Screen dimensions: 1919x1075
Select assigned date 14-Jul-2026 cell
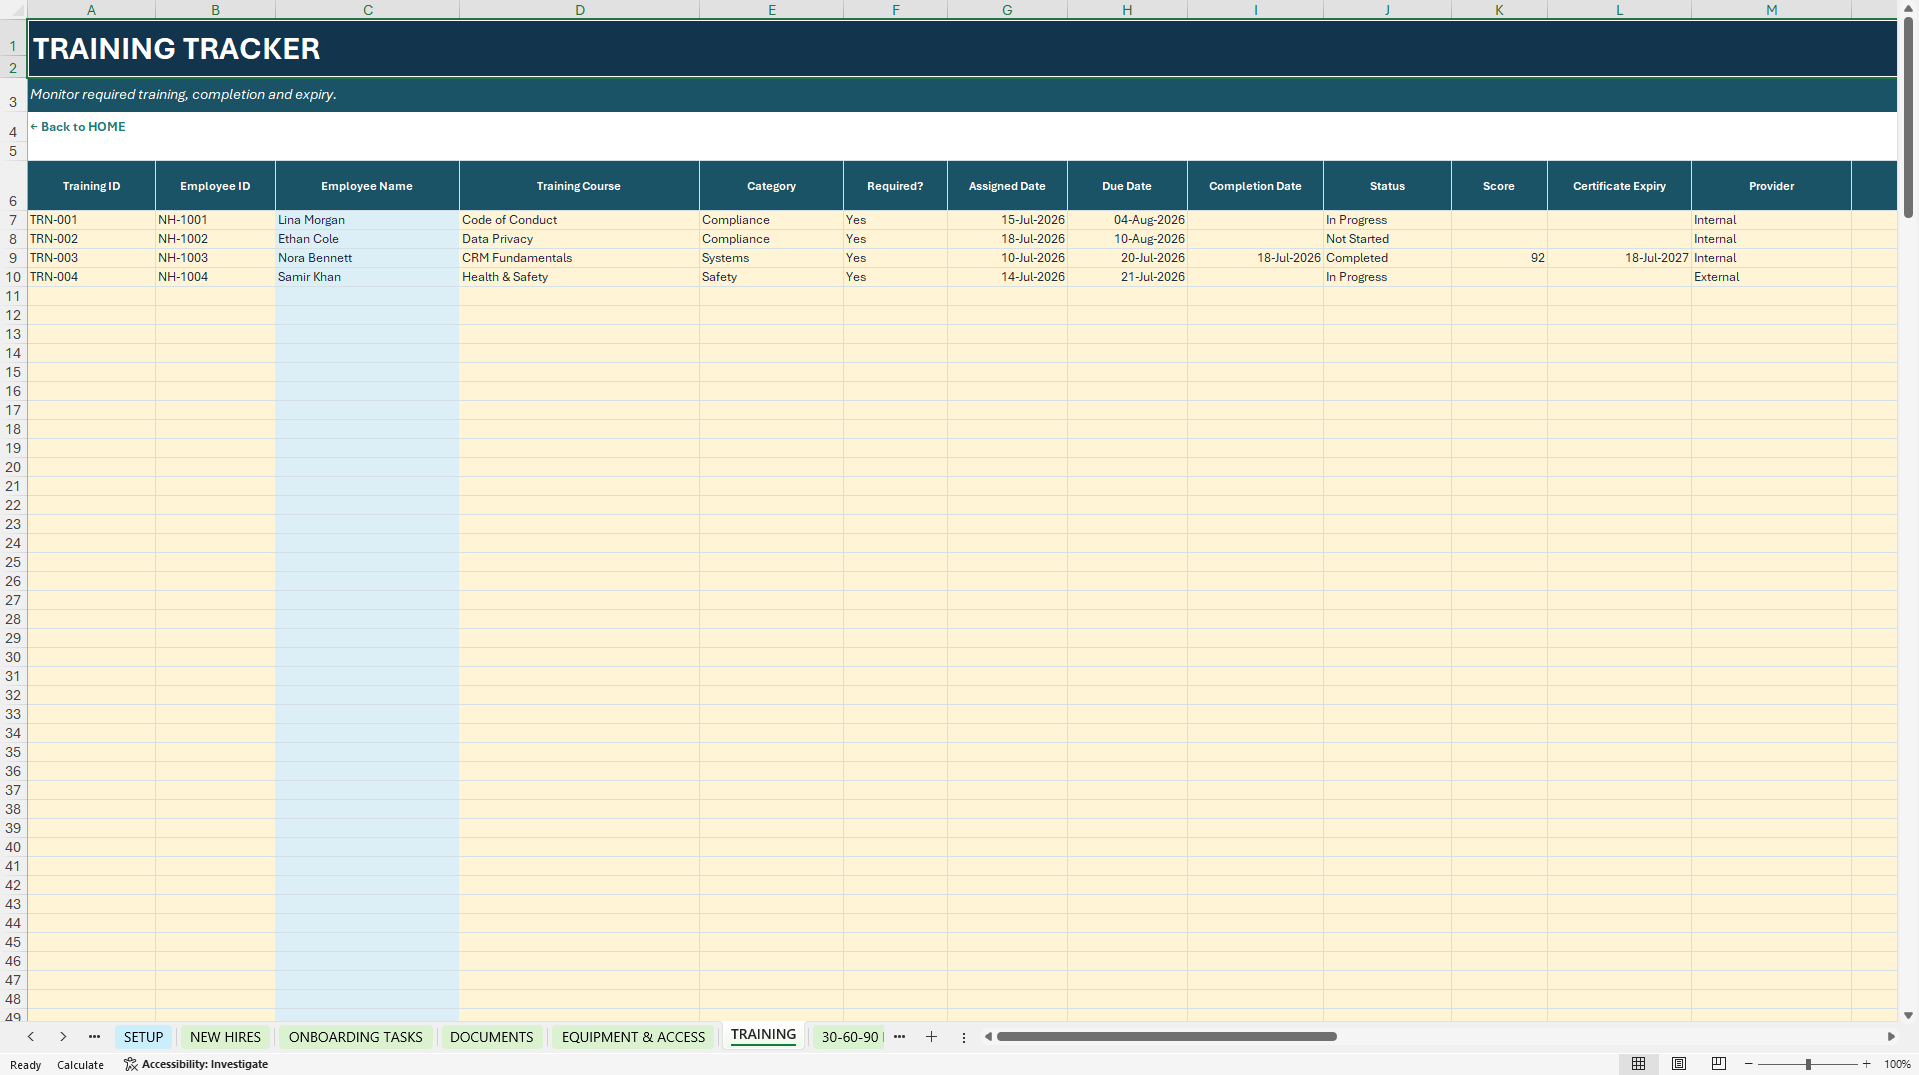pos(1007,277)
